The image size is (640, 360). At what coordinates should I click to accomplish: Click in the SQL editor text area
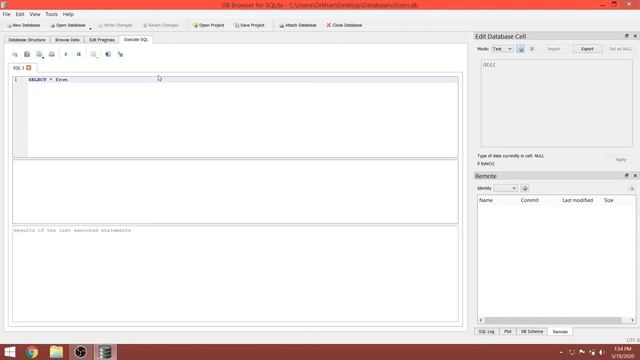tap(243, 118)
